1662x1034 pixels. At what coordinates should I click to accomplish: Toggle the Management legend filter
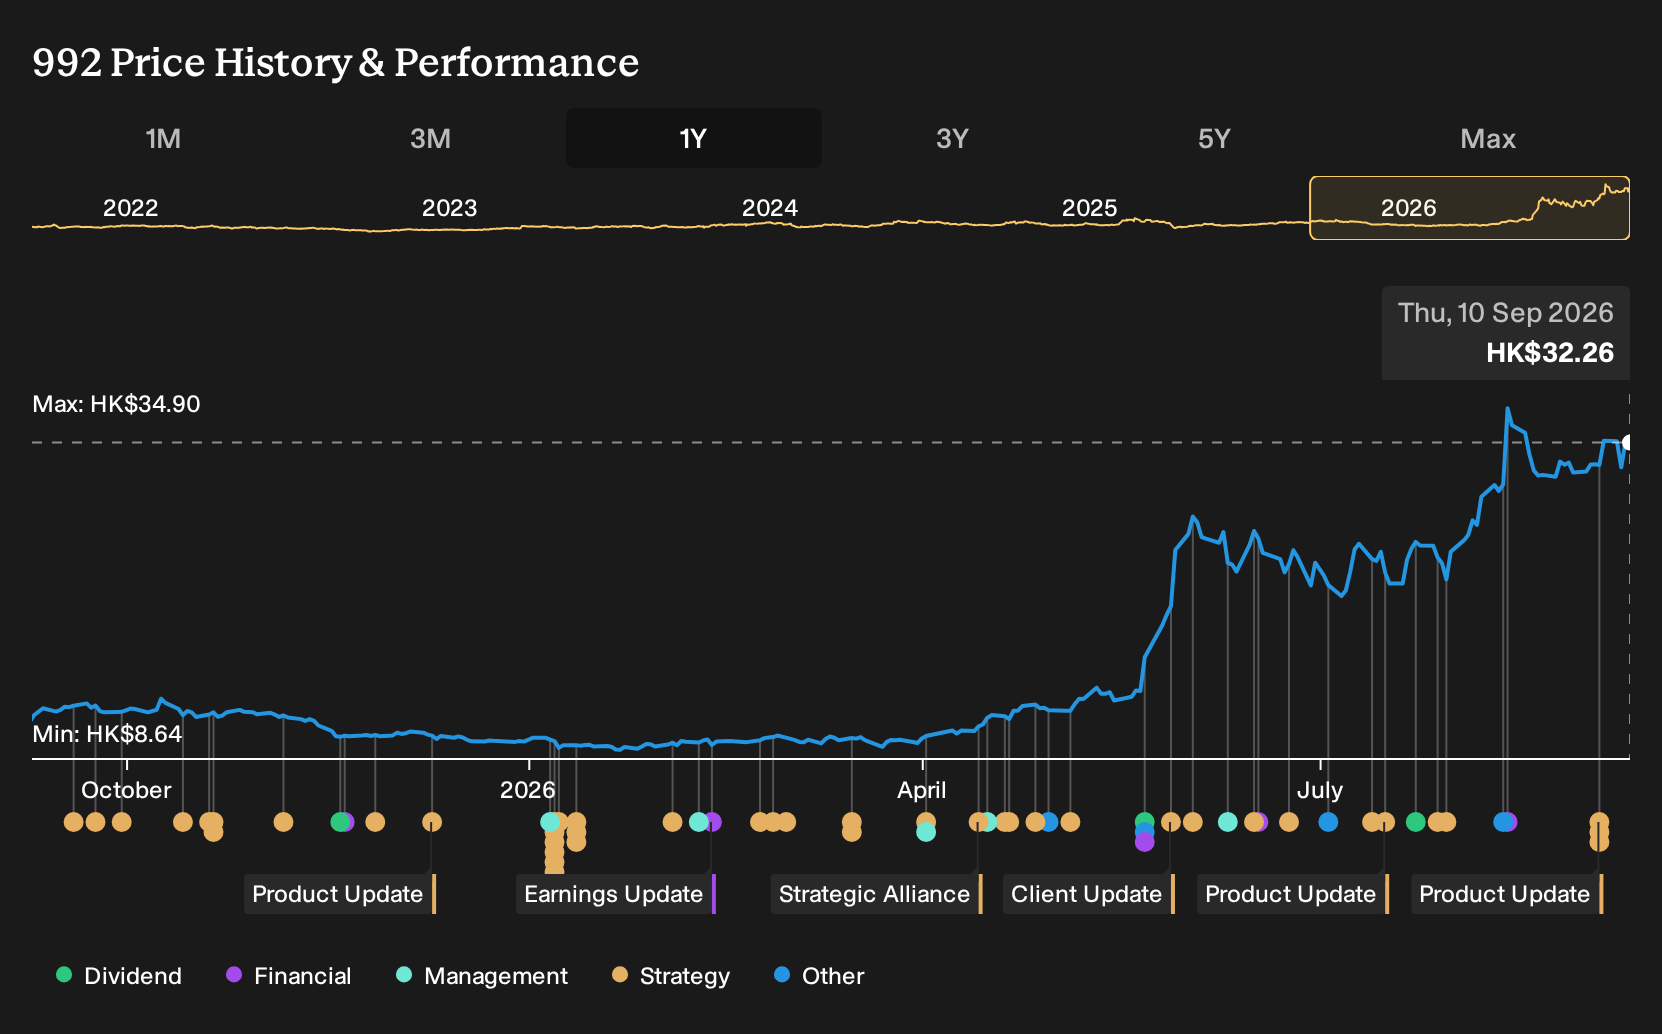482,976
